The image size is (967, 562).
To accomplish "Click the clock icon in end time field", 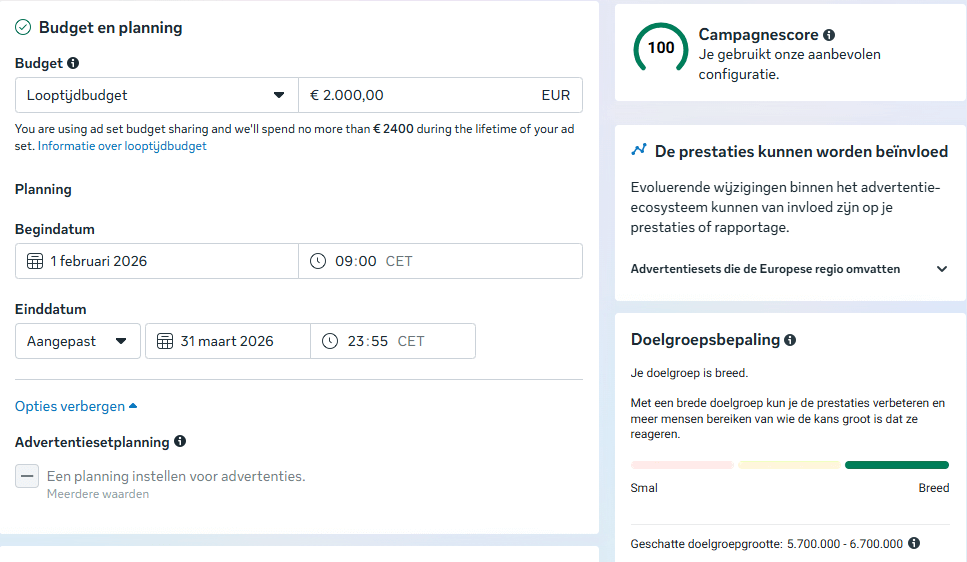I will tap(331, 341).
